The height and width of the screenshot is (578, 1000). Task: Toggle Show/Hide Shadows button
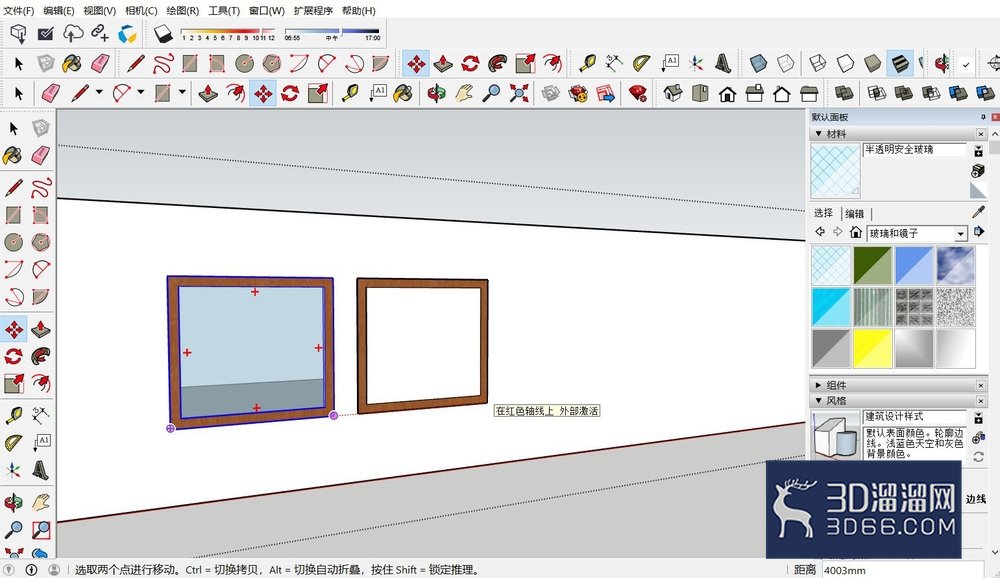pyautogui.click(x=163, y=34)
